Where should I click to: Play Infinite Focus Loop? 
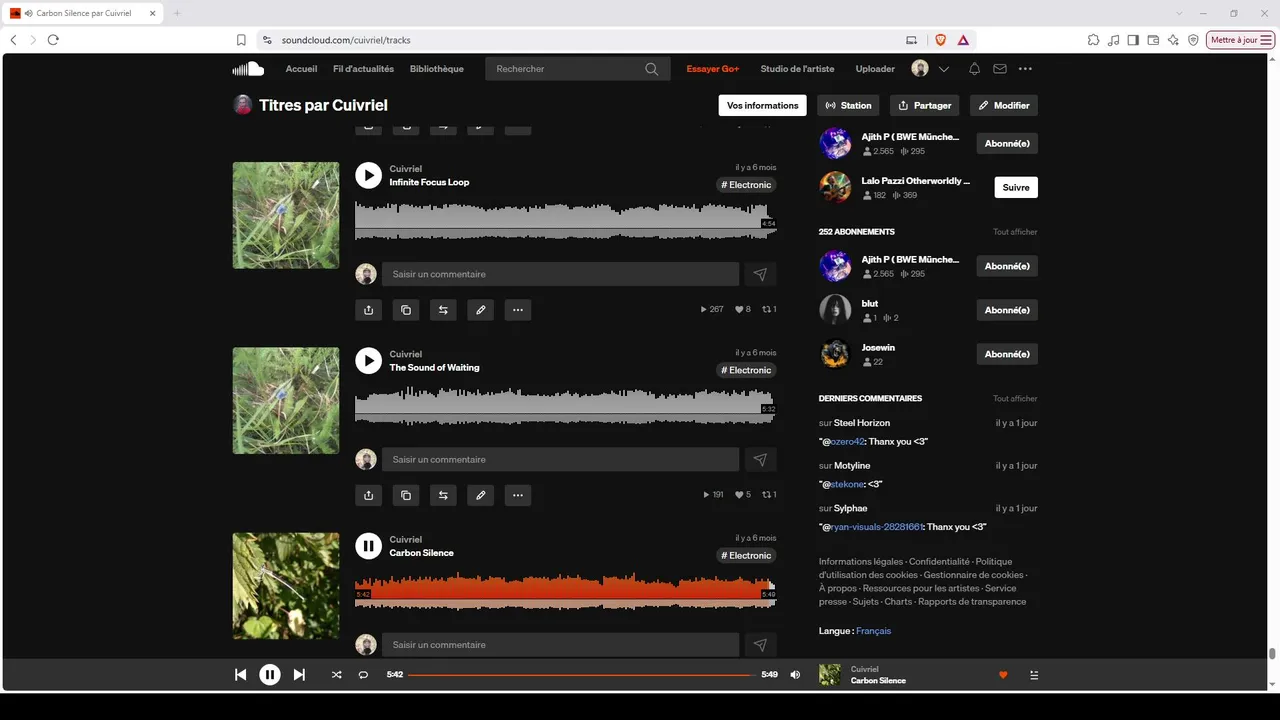368,175
